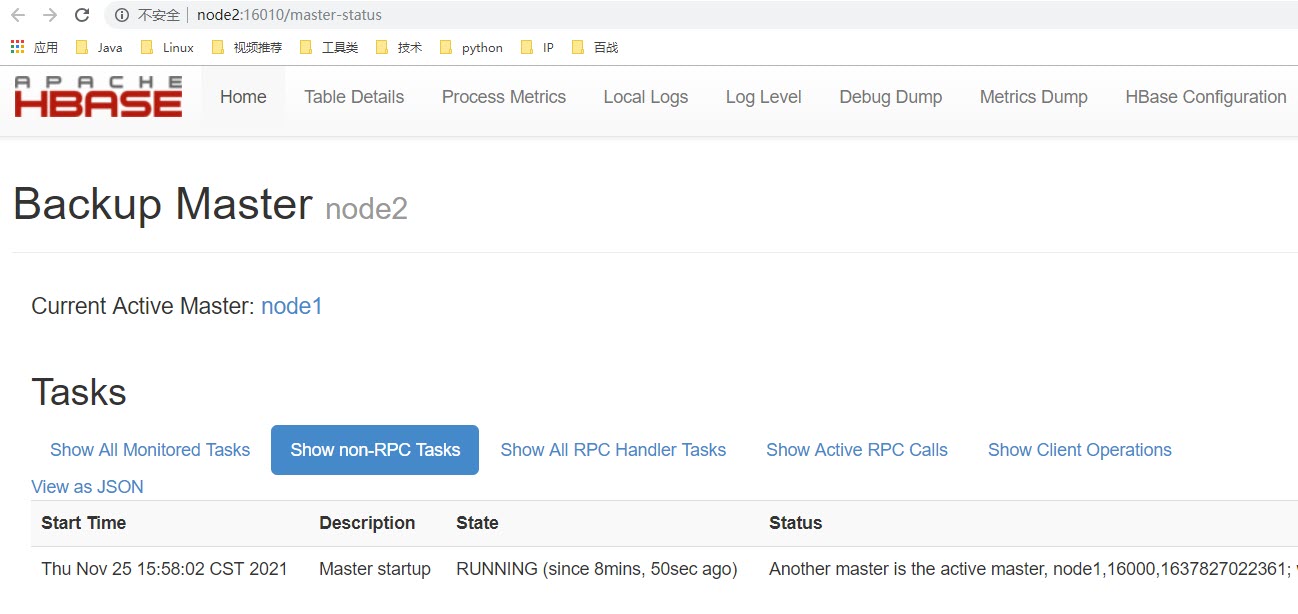
Task: Go to Table Details in navbar
Action: pos(354,97)
